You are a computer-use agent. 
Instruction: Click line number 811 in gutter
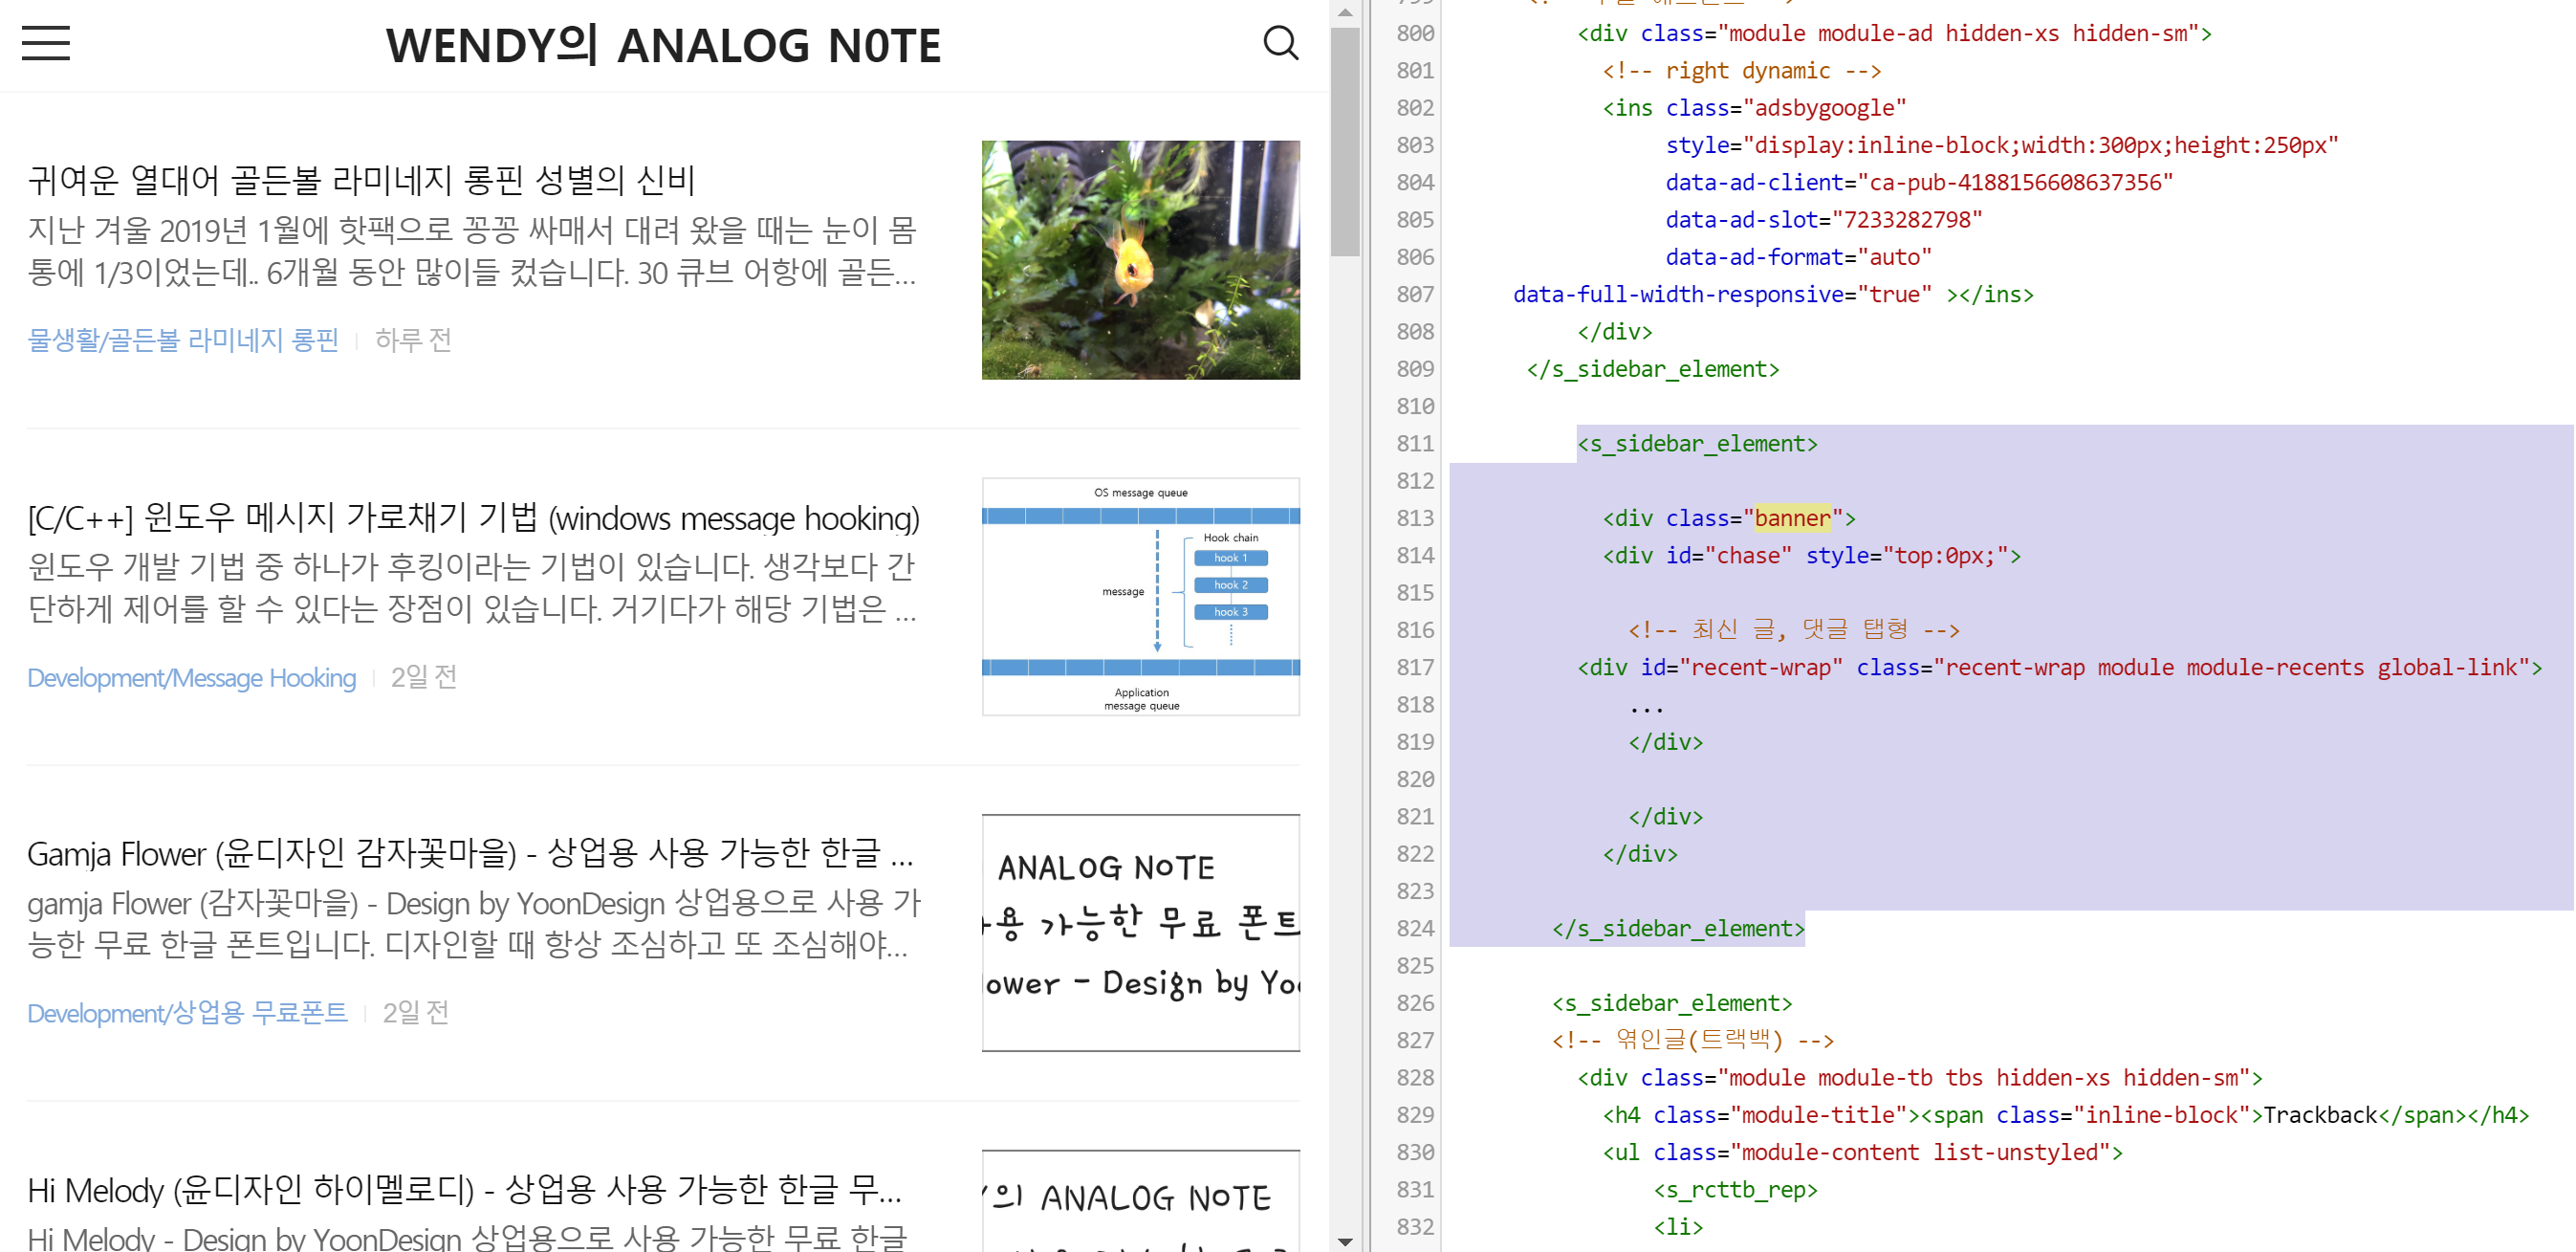[x=1414, y=444]
